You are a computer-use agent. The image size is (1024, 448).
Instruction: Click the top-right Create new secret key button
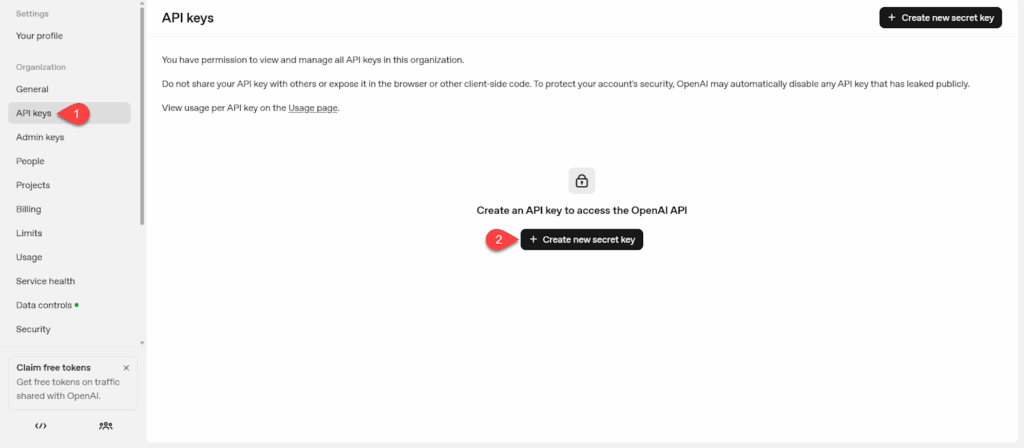click(940, 18)
